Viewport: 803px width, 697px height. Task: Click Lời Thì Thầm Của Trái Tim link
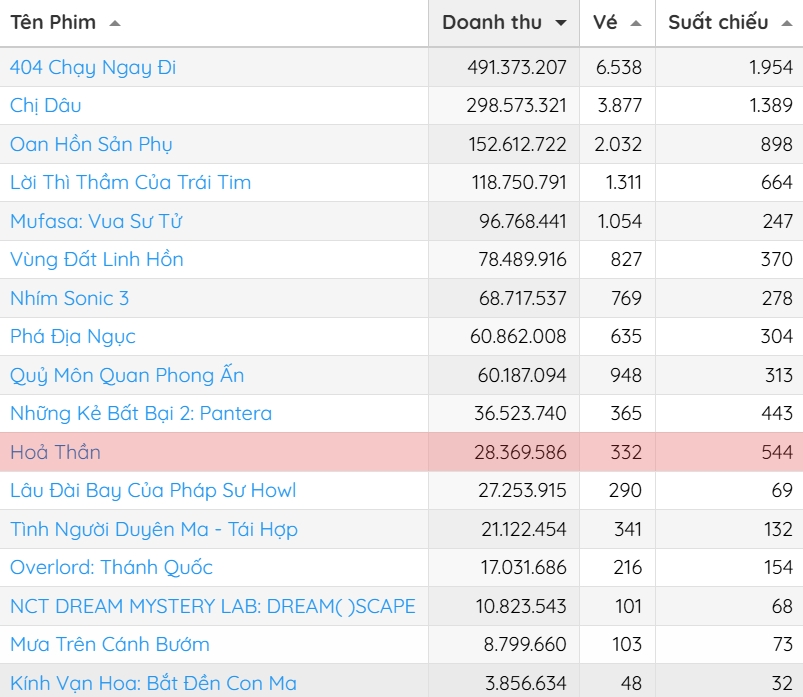[x=130, y=182]
